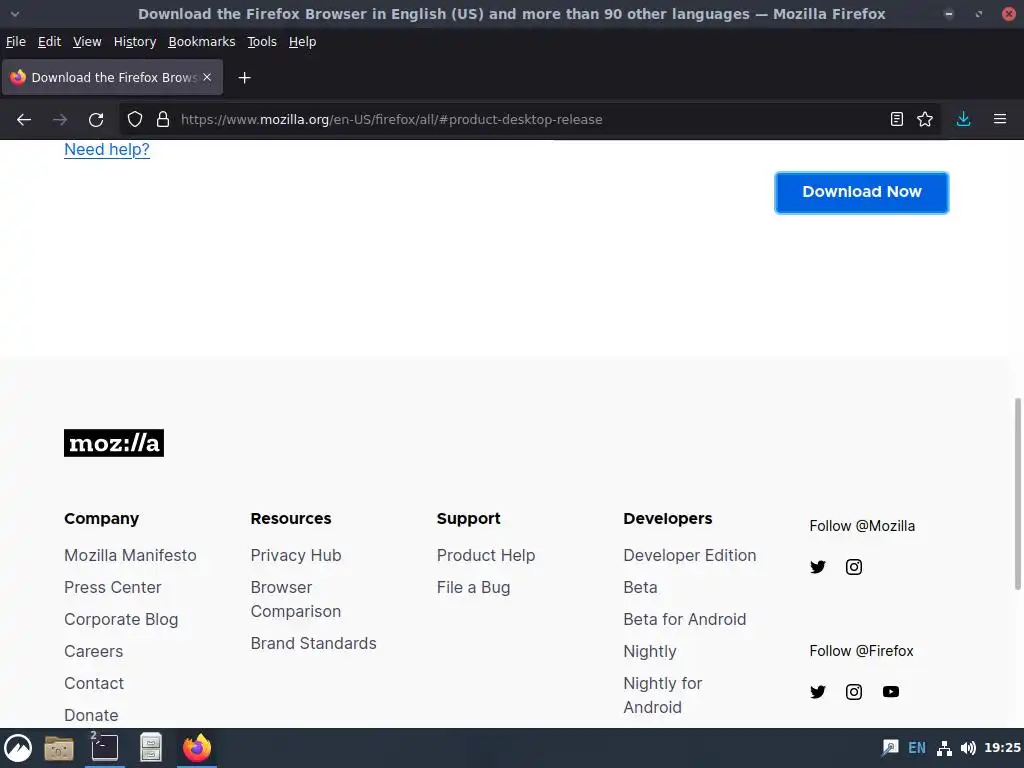
Task: Open Mozilla's Twitter profile icon
Action: coord(818,567)
